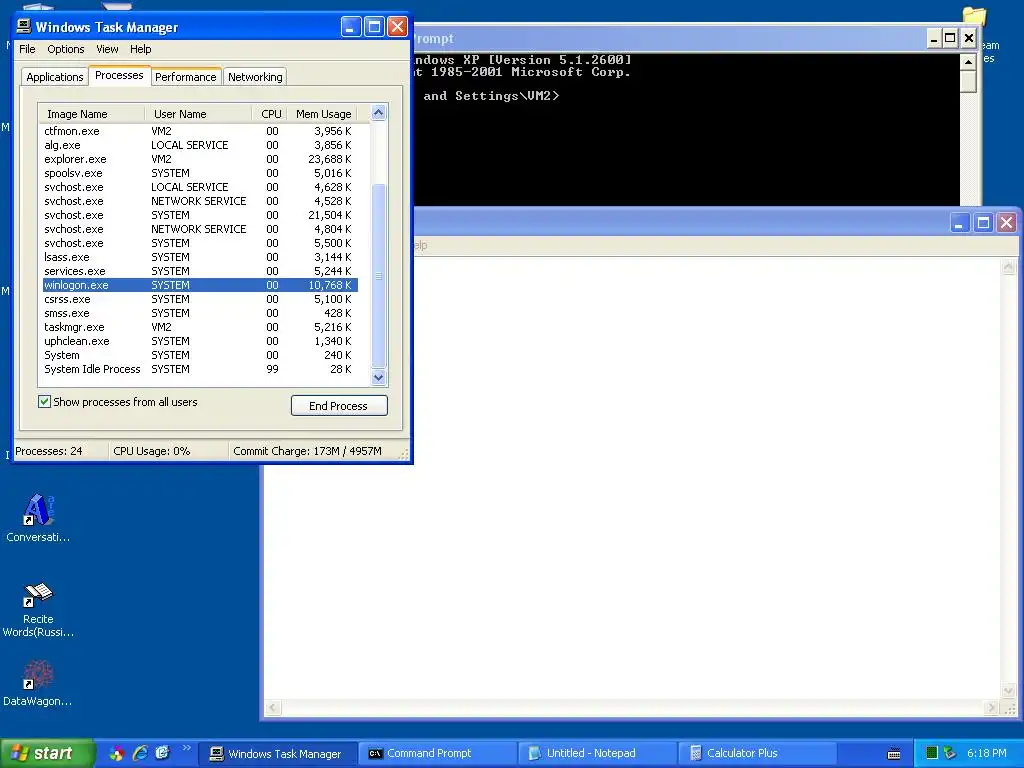The image size is (1024, 768).
Task: Click Notepad horizontal scroll right arrow
Action: pos(993,708)
